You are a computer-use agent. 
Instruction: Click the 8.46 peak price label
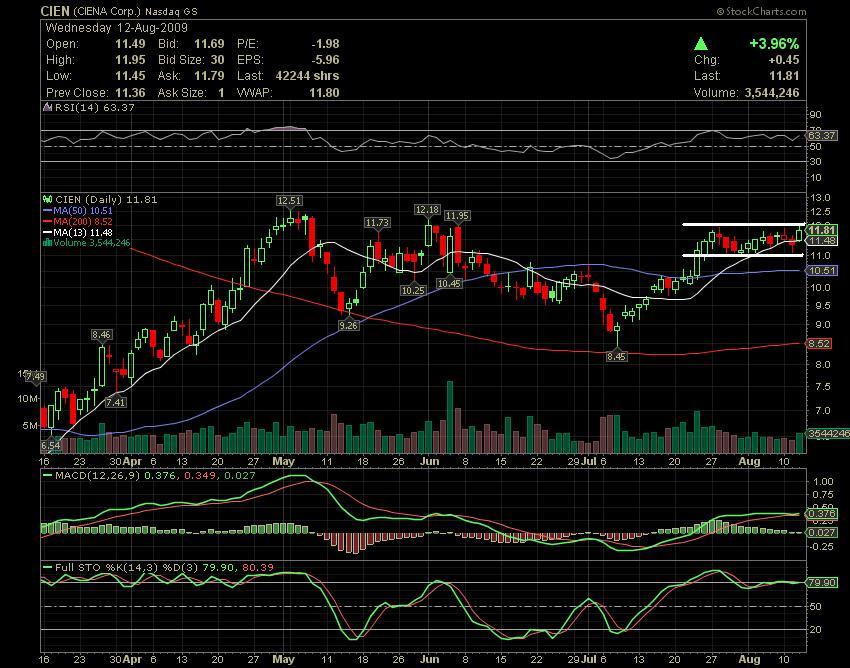click(x=102, y=335)
